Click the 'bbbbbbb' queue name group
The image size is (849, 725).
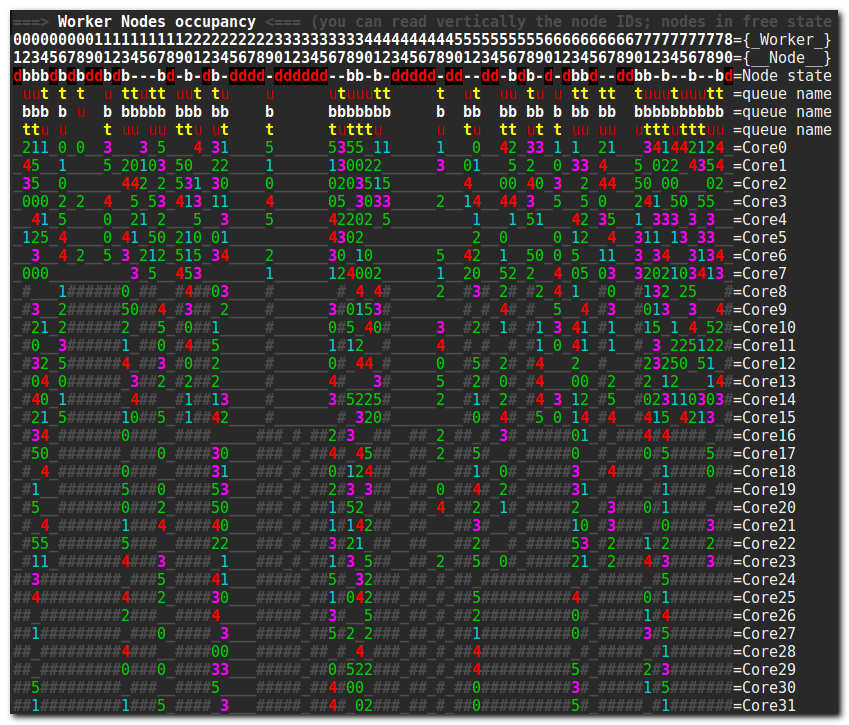360,112
